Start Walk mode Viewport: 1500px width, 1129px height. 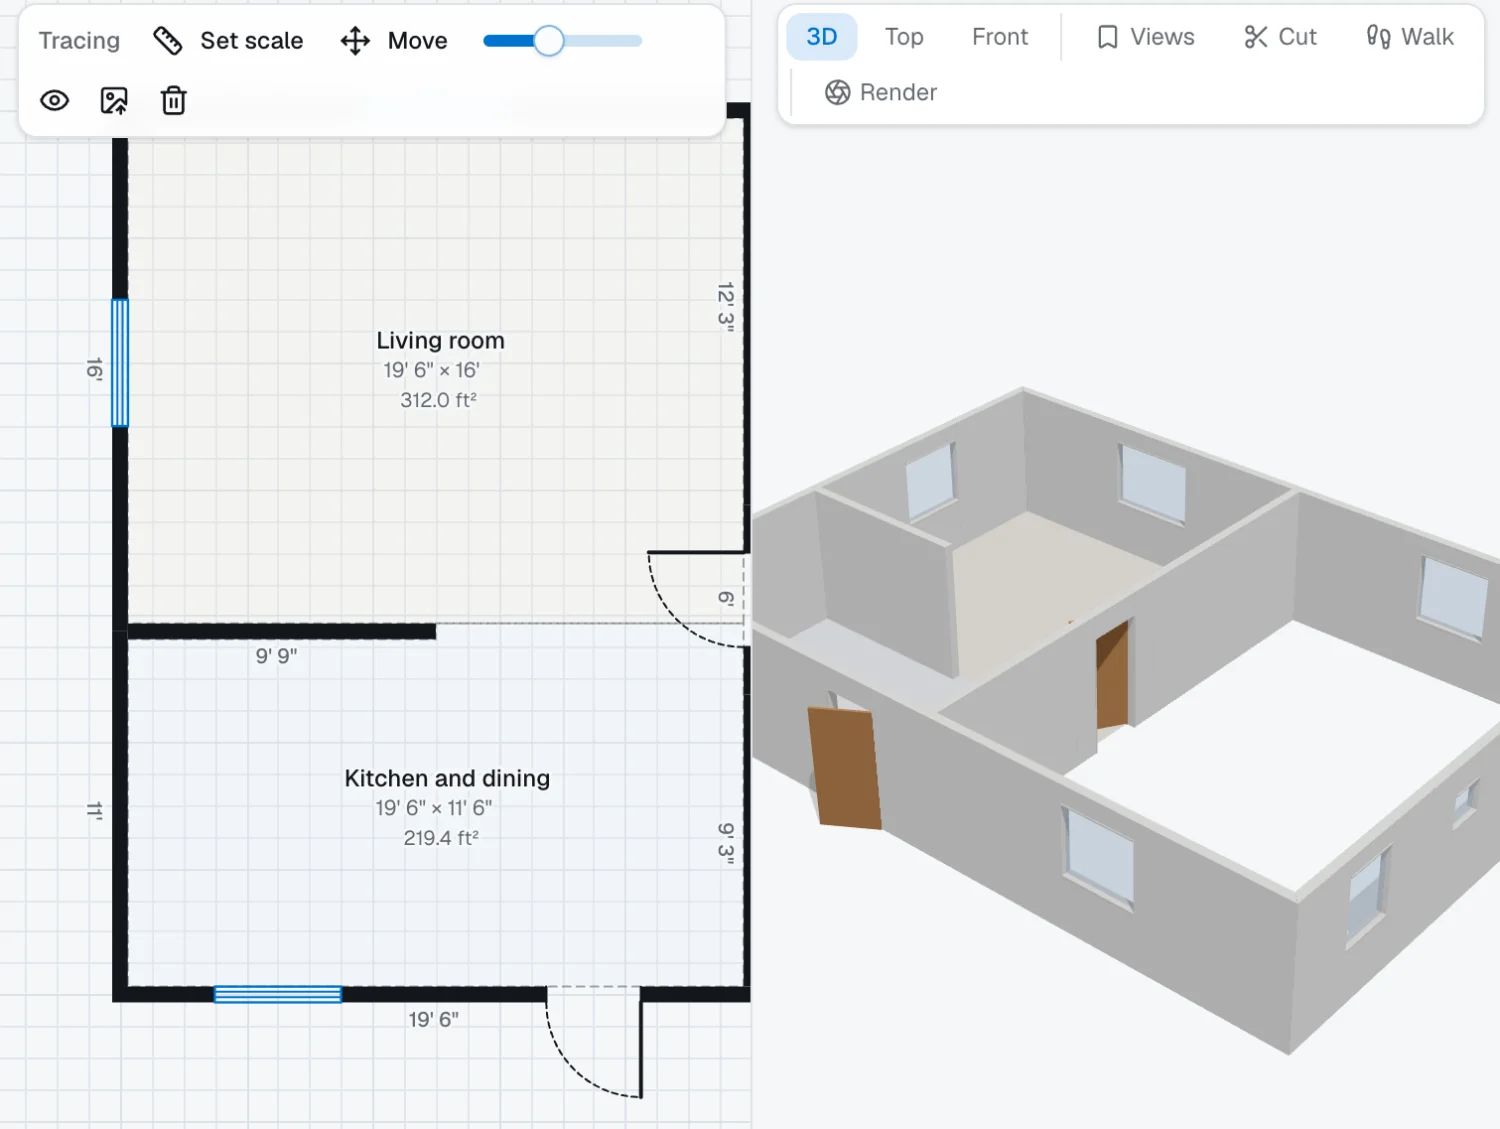point(1410,37)
